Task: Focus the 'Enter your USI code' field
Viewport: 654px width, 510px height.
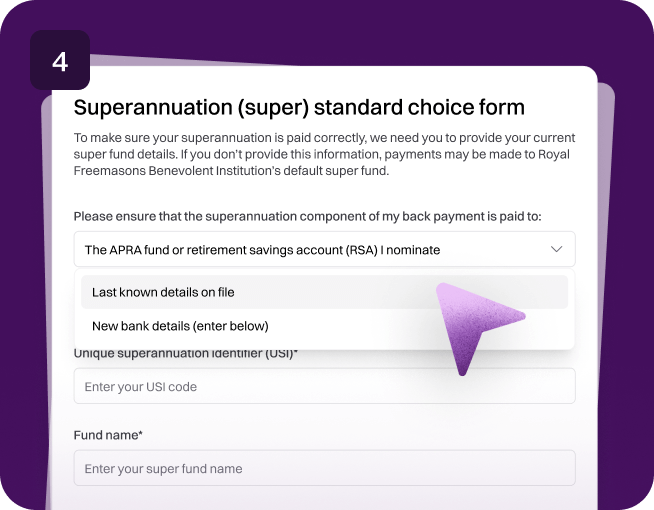Action: click(324, 386)
